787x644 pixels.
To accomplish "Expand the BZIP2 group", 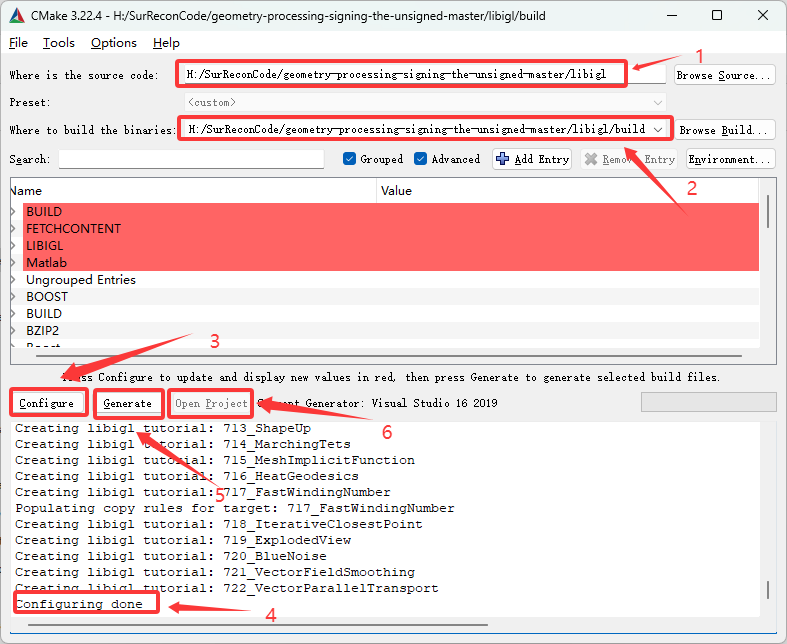I will [14, 331].
